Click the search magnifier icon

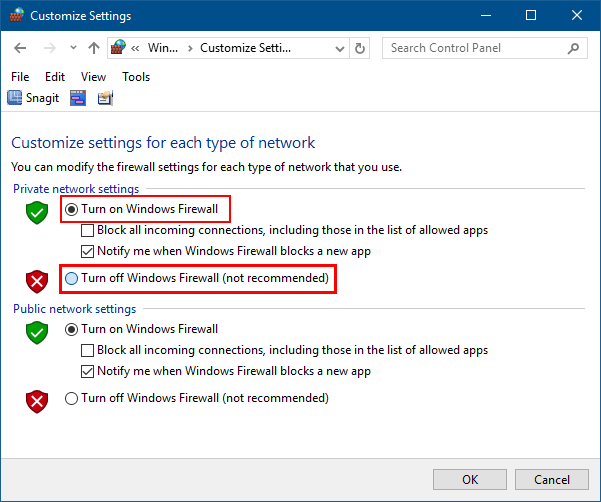[574, 48]
